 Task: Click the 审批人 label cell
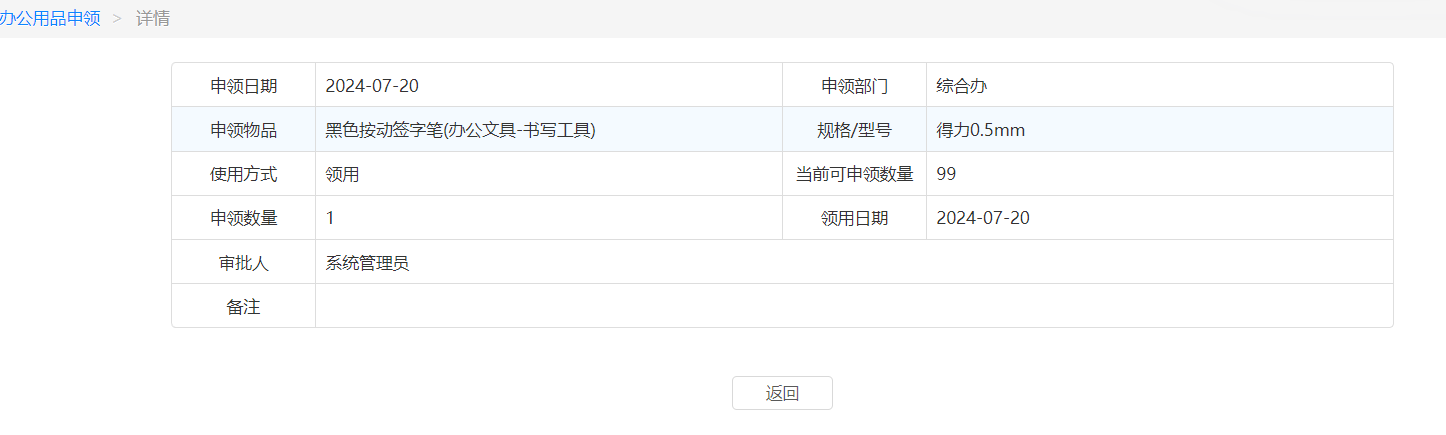[244, 262]
